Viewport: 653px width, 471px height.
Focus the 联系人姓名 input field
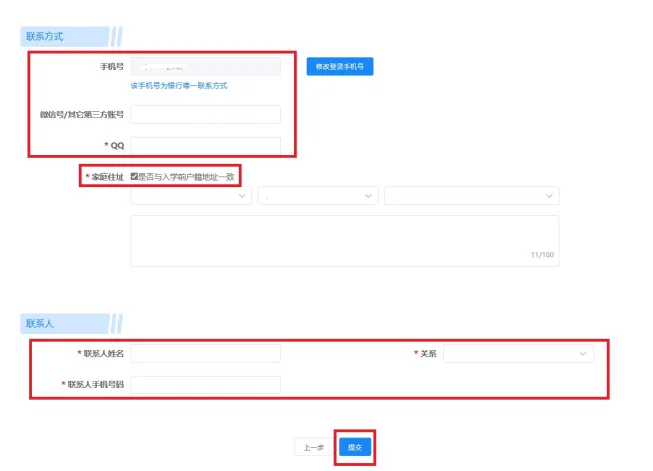(x=205, y=353)
